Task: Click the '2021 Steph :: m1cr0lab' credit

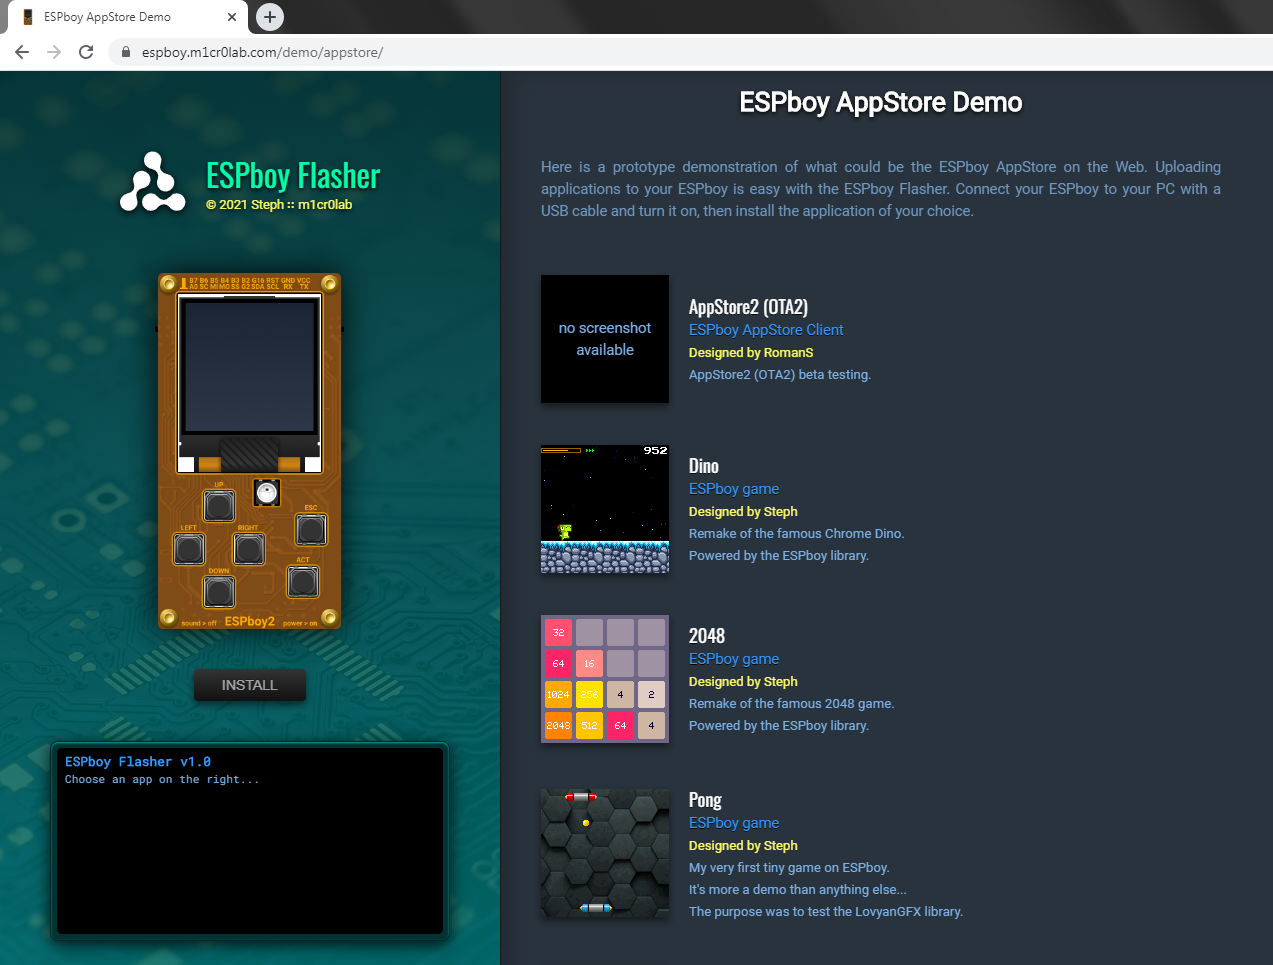Action: 279,205
